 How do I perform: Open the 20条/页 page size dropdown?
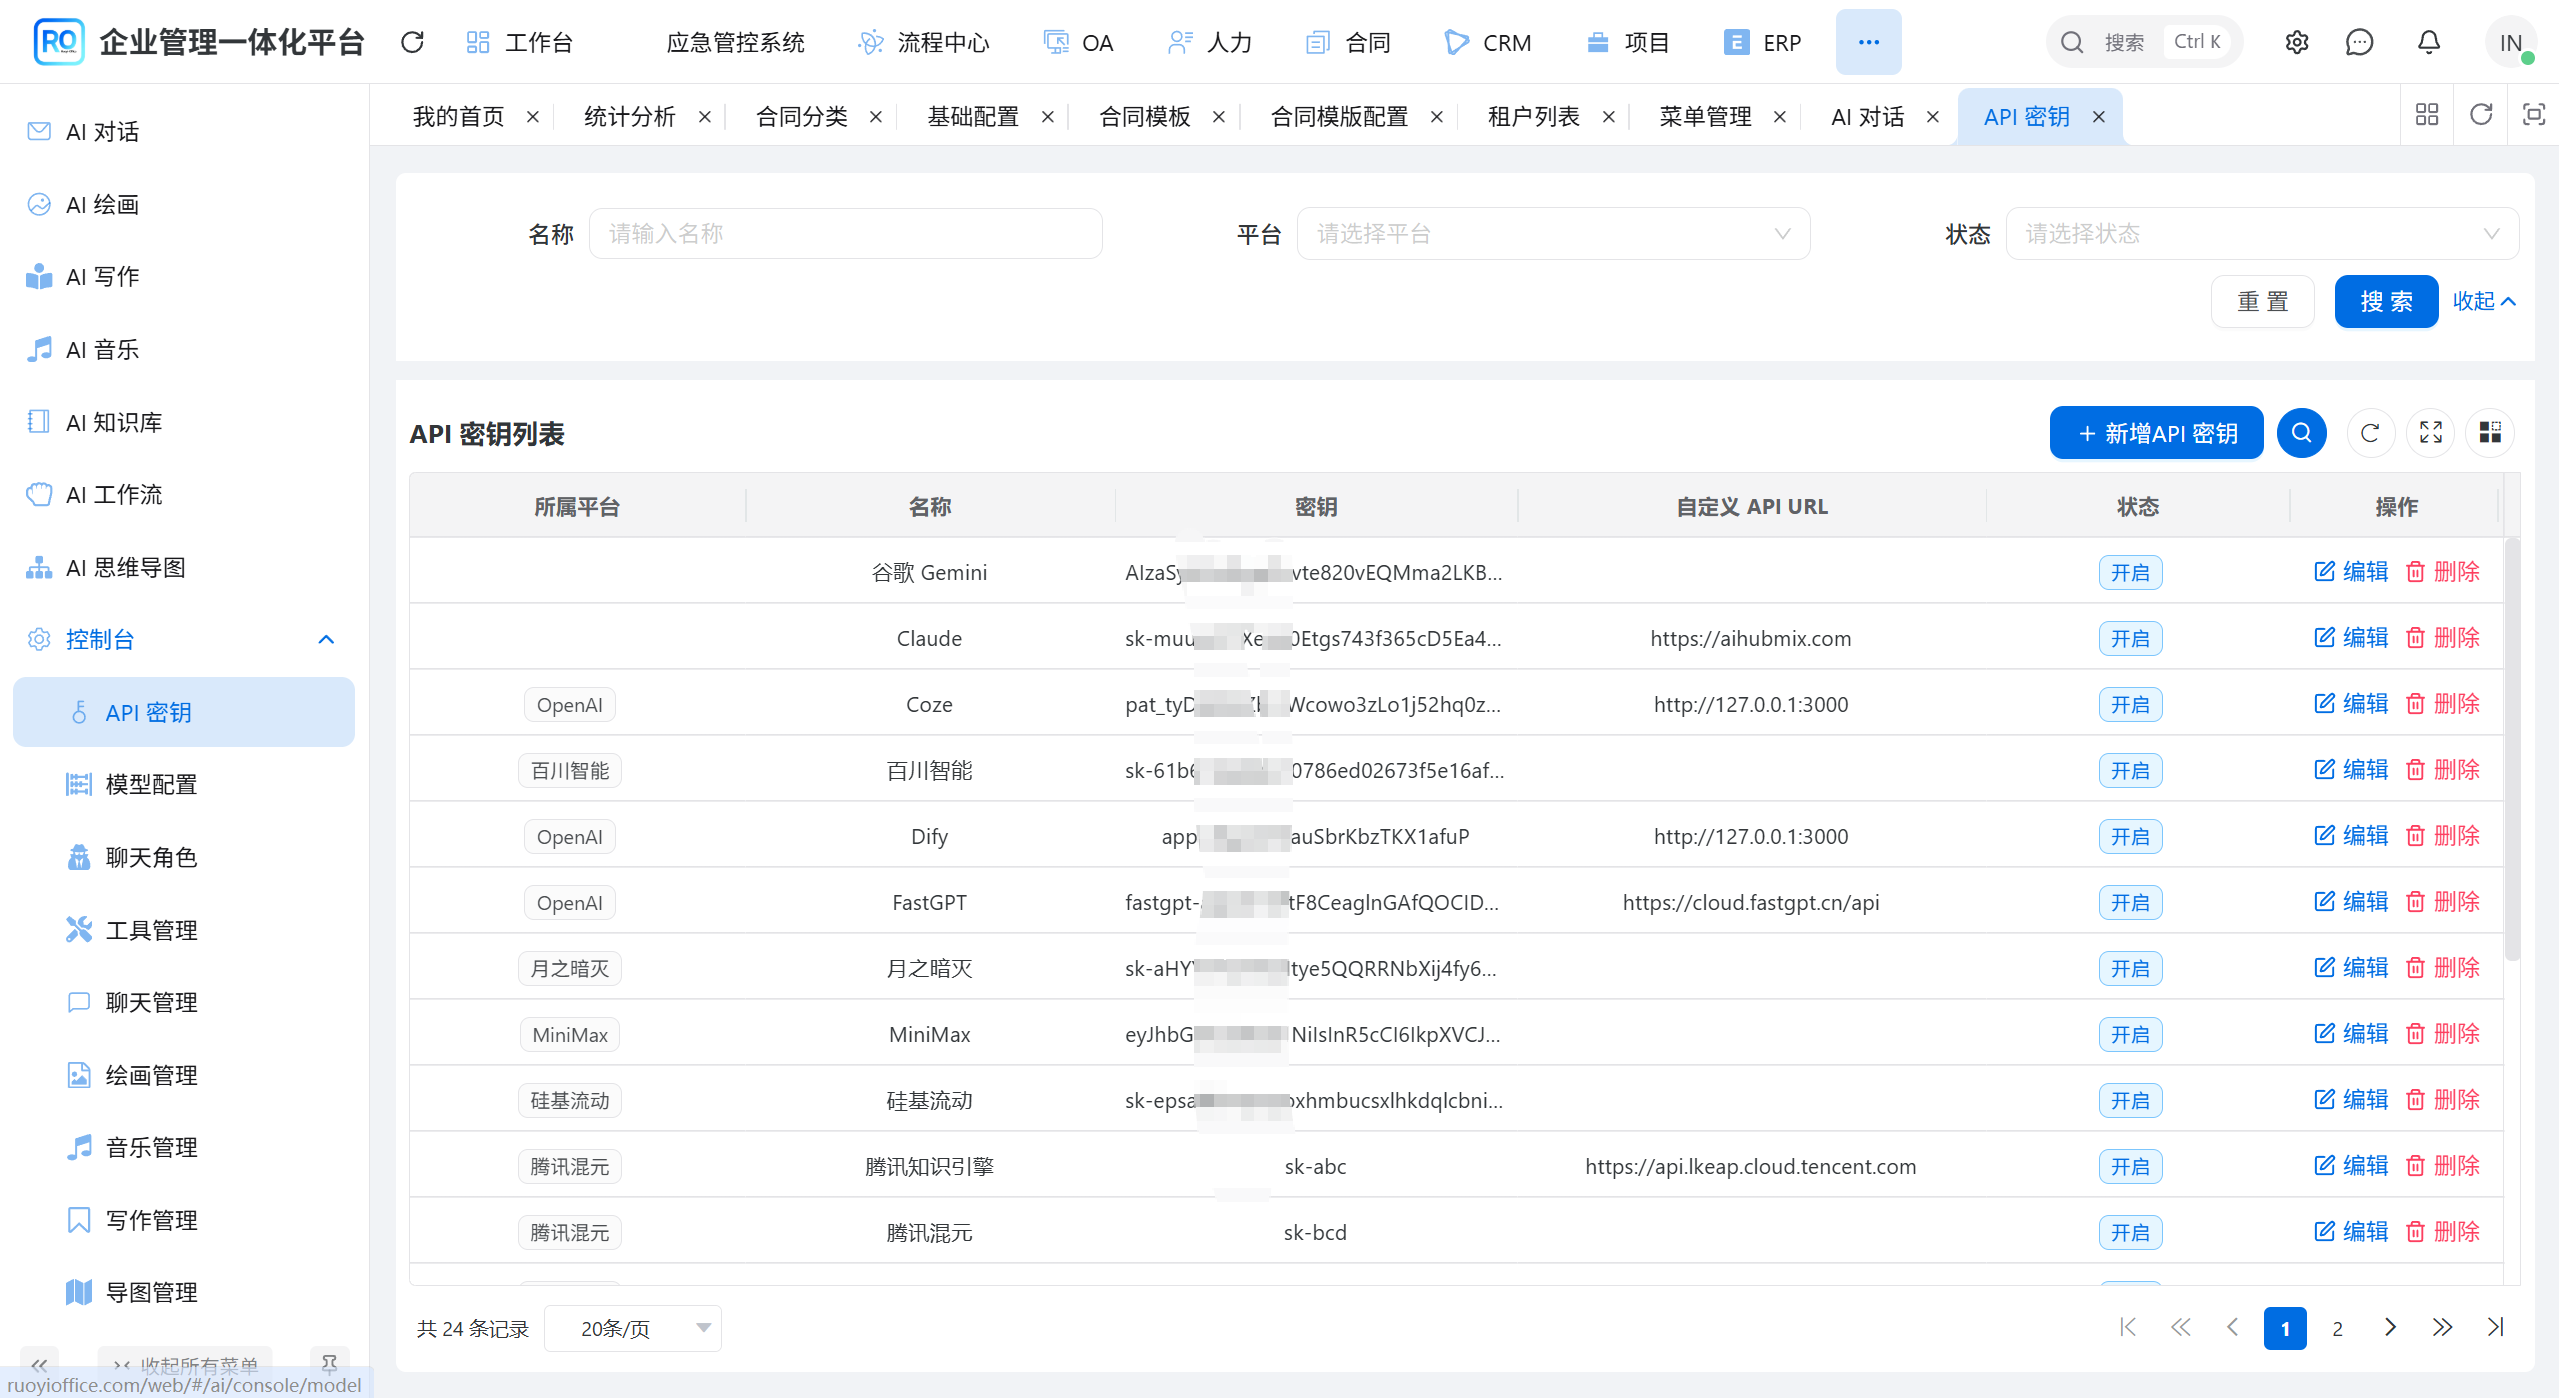click(x=633, y=1328)
